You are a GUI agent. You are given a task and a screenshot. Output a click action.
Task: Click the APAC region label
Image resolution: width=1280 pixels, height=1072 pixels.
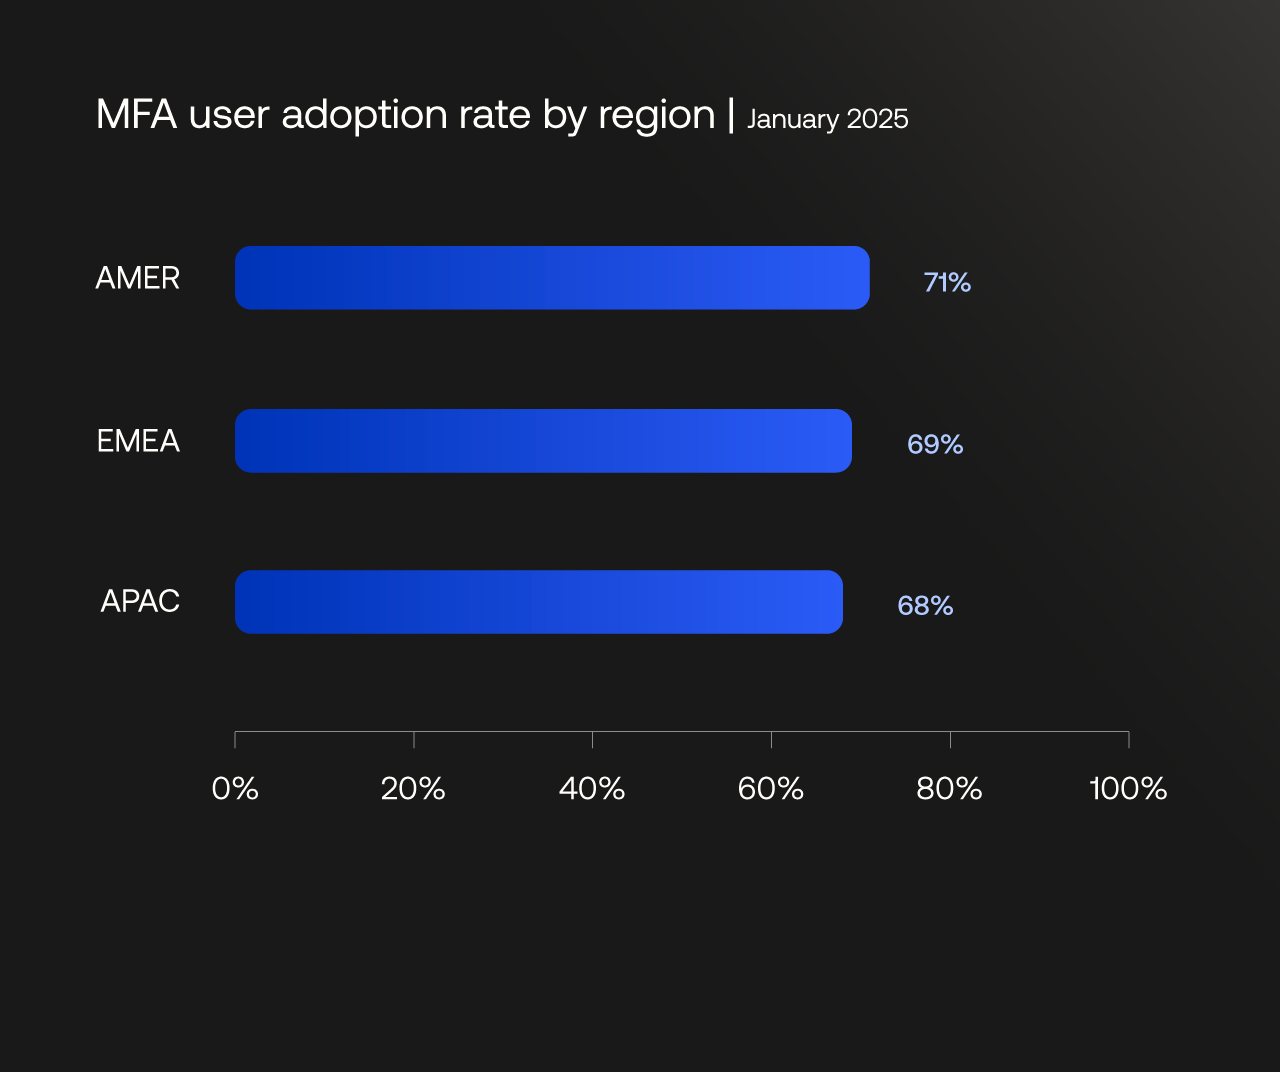point(140,601)
